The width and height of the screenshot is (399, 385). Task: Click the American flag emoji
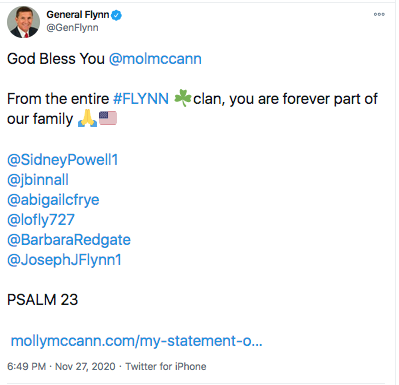(x=108, y=118)
